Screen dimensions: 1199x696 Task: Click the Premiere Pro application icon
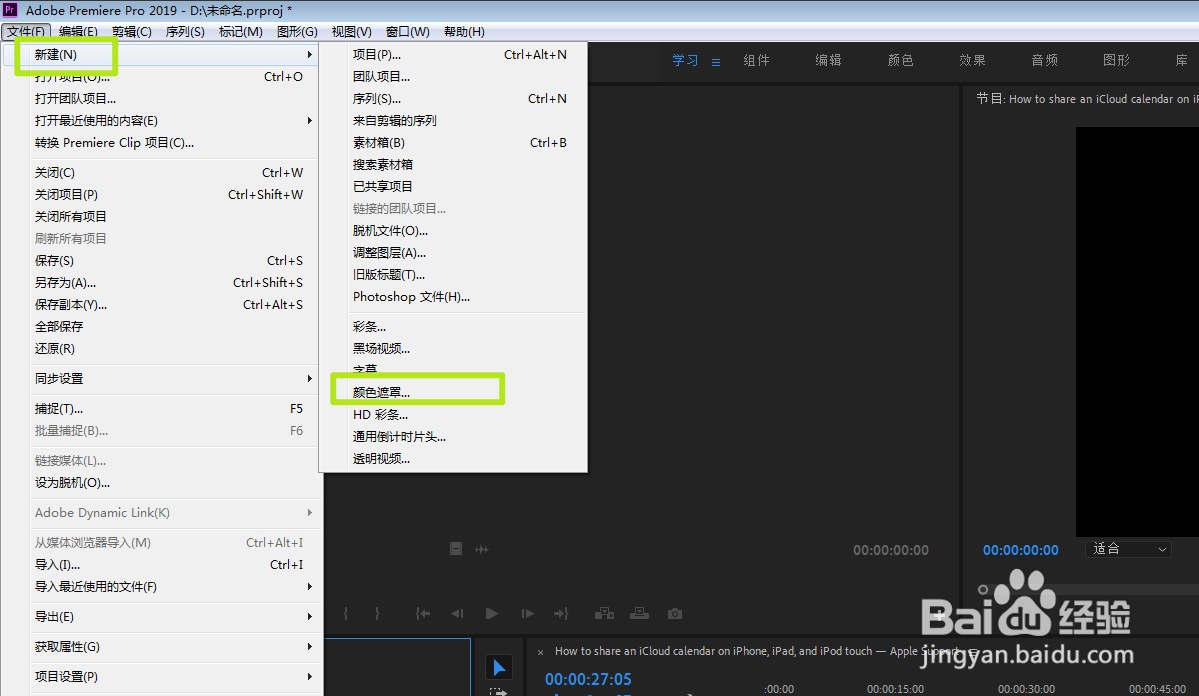[x=10, y=10]
